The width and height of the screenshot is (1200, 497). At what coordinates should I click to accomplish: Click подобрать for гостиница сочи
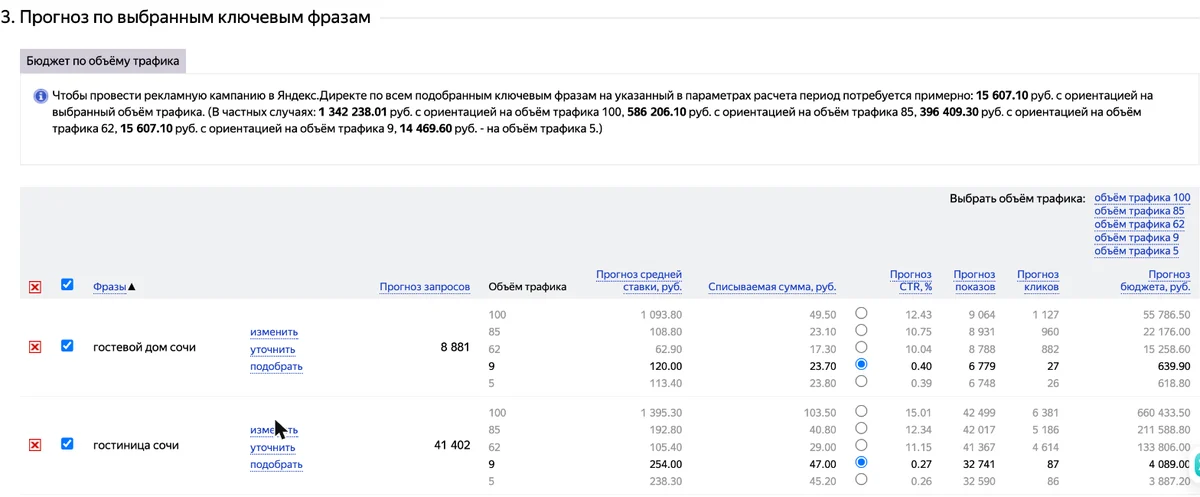click(x=276, y=464)
